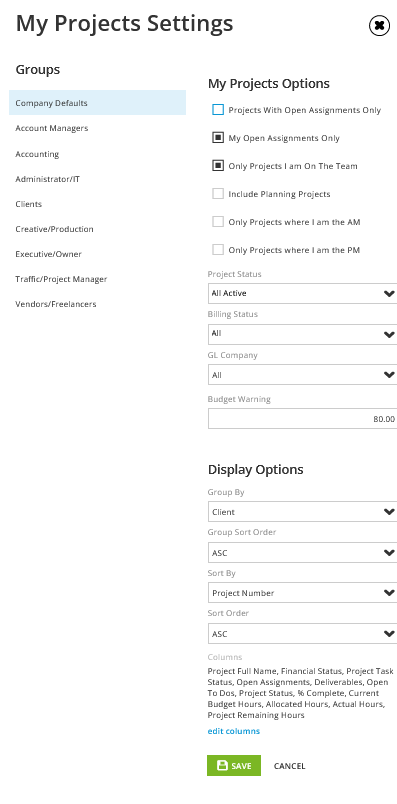Screen dimensions: 397x804
Task: Uncheck My Open Assignments Only
Action: point(218,138)
